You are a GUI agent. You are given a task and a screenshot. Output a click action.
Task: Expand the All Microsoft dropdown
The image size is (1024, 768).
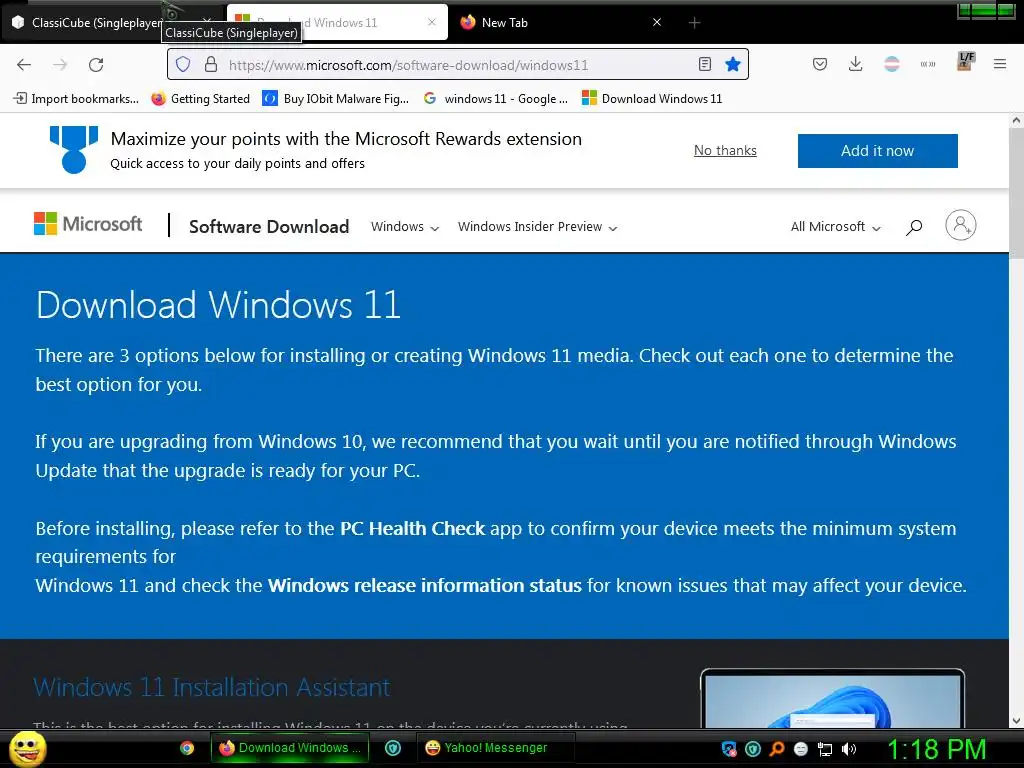(x=836, y=227)
